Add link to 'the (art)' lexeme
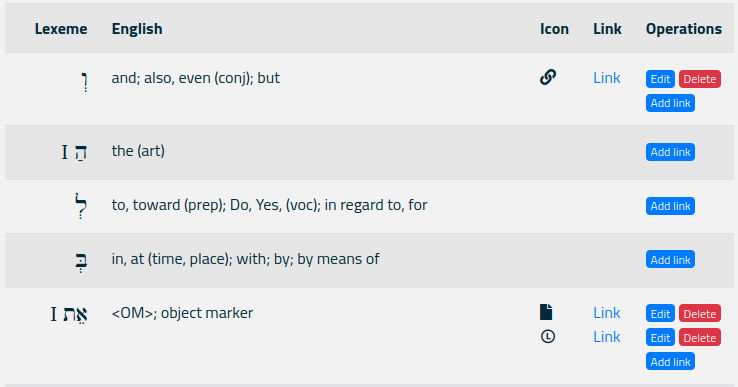 tap(670, 152)
